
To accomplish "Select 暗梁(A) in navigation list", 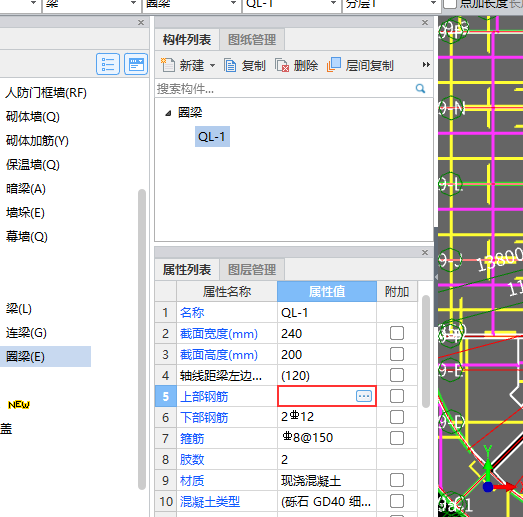I will tap(26, 189).
